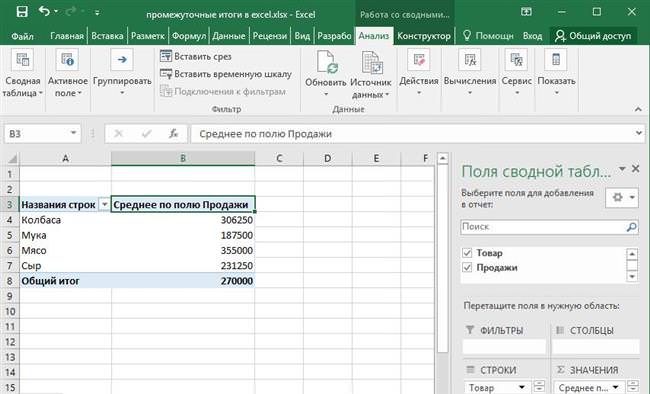This screenshot has height=394, width=650.
Task: Select row 8 header
Action: [x=10, y=281]
